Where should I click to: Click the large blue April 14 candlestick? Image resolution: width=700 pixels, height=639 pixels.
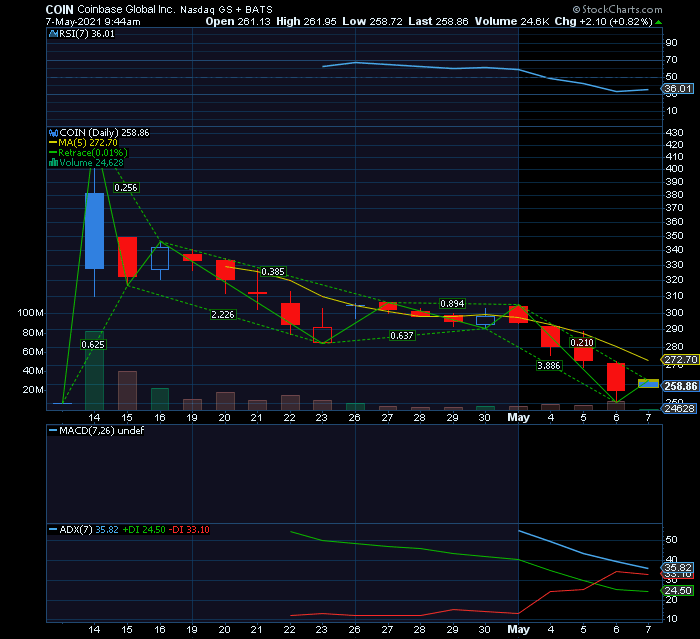[94, 231]
